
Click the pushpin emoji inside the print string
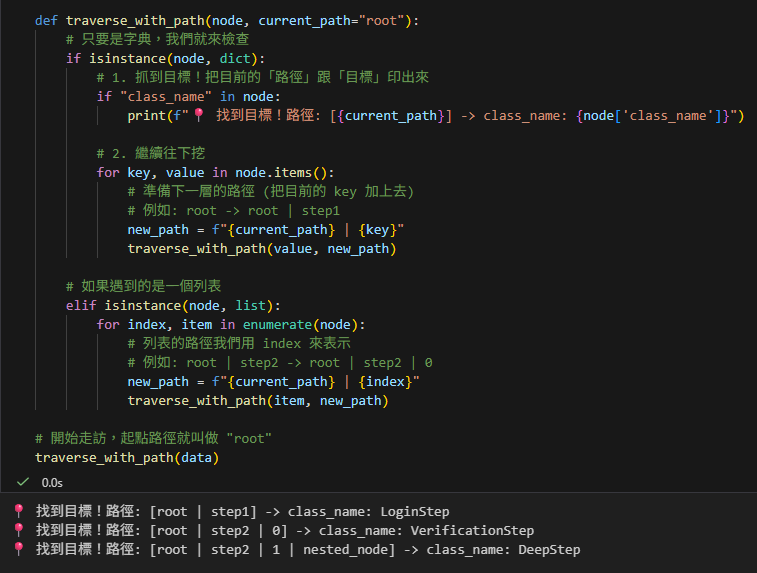click(198, 115)
